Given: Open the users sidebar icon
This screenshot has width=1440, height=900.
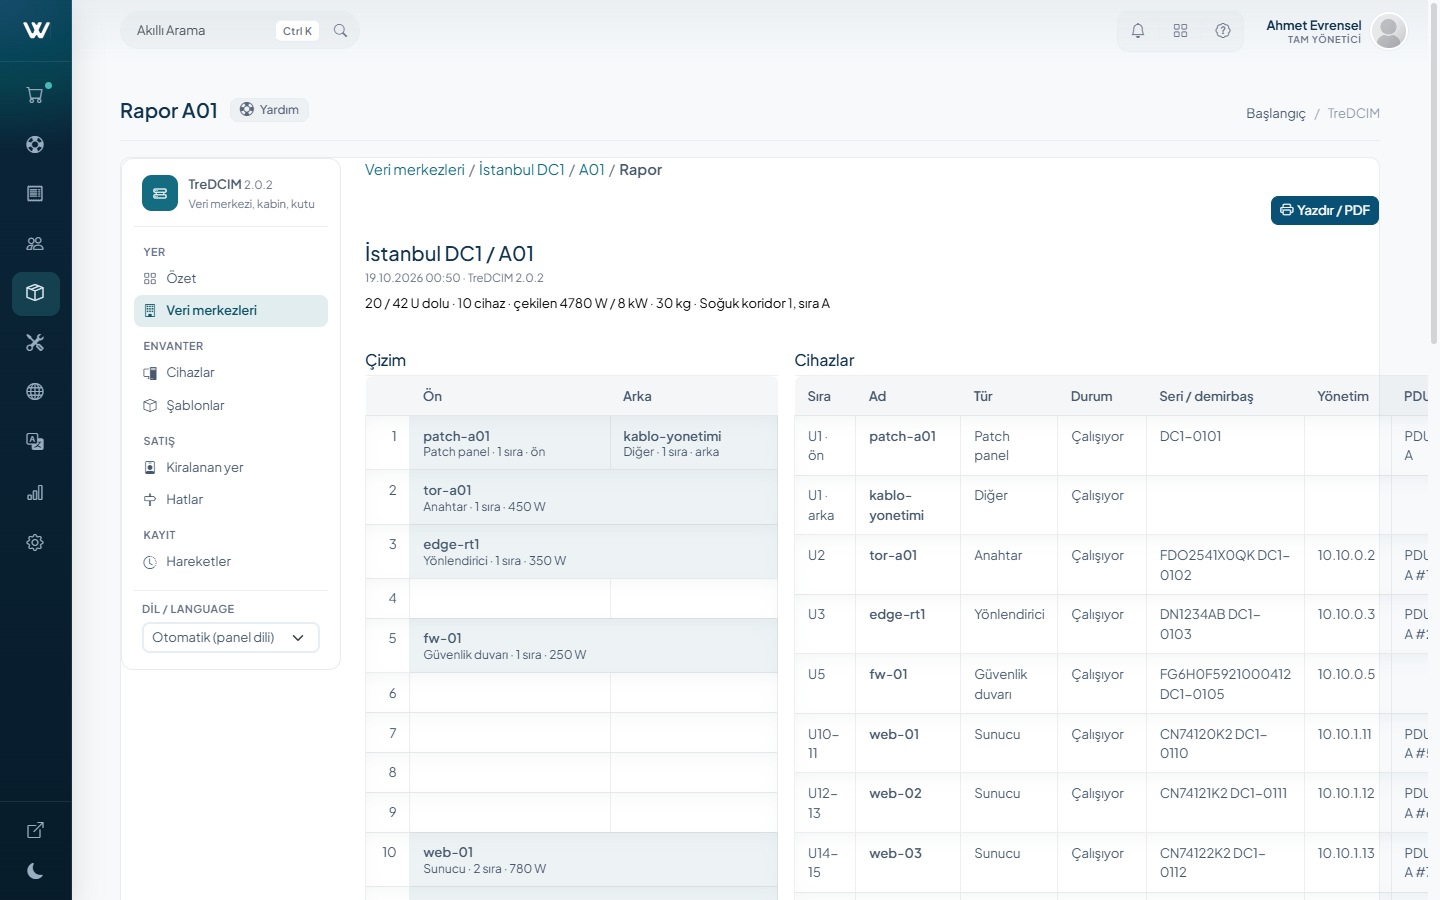Looking at the screenshot, I should (35, 243).
